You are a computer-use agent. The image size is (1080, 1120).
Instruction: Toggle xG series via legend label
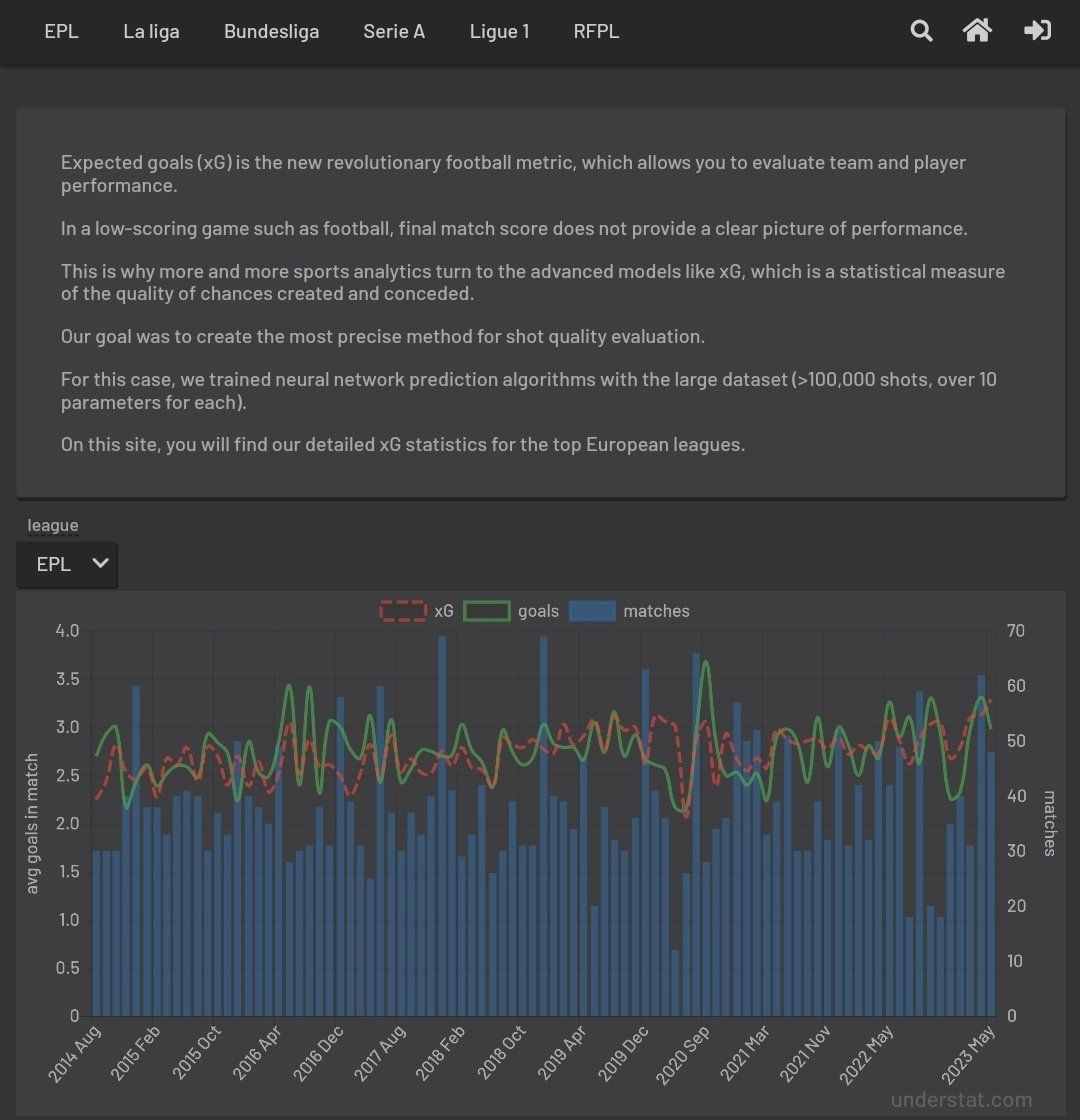click(443, 611)
